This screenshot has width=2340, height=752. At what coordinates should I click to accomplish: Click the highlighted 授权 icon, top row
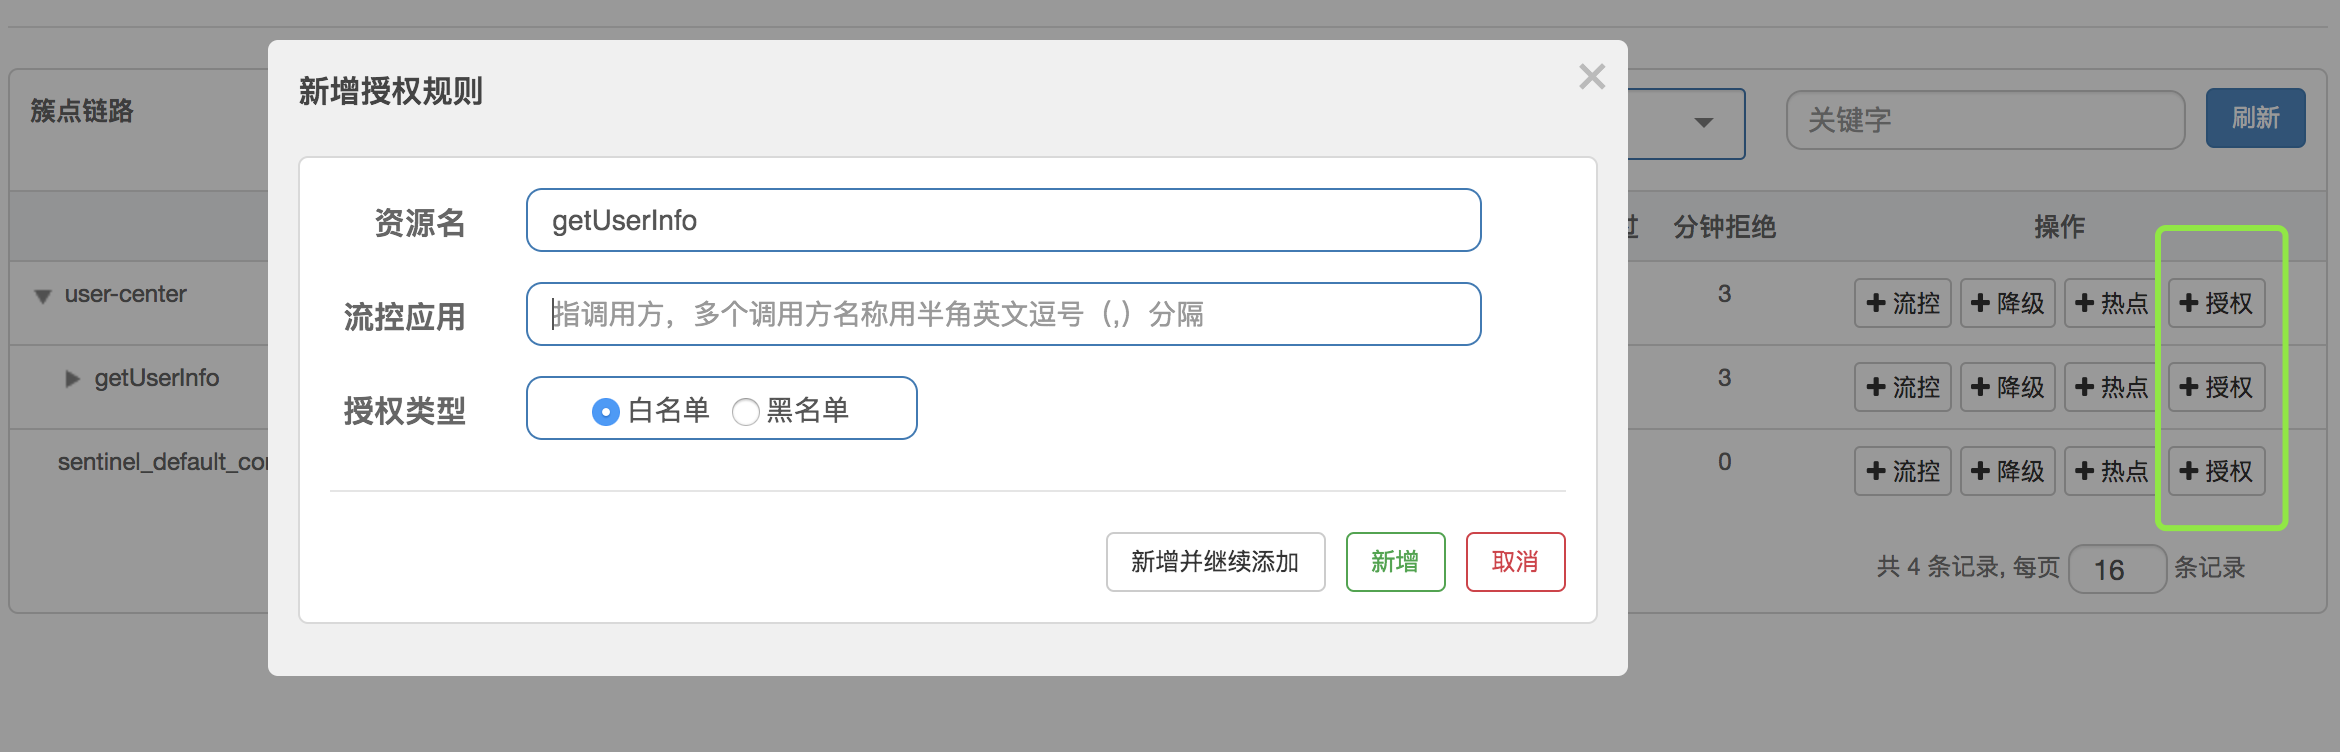[2216, 302]
